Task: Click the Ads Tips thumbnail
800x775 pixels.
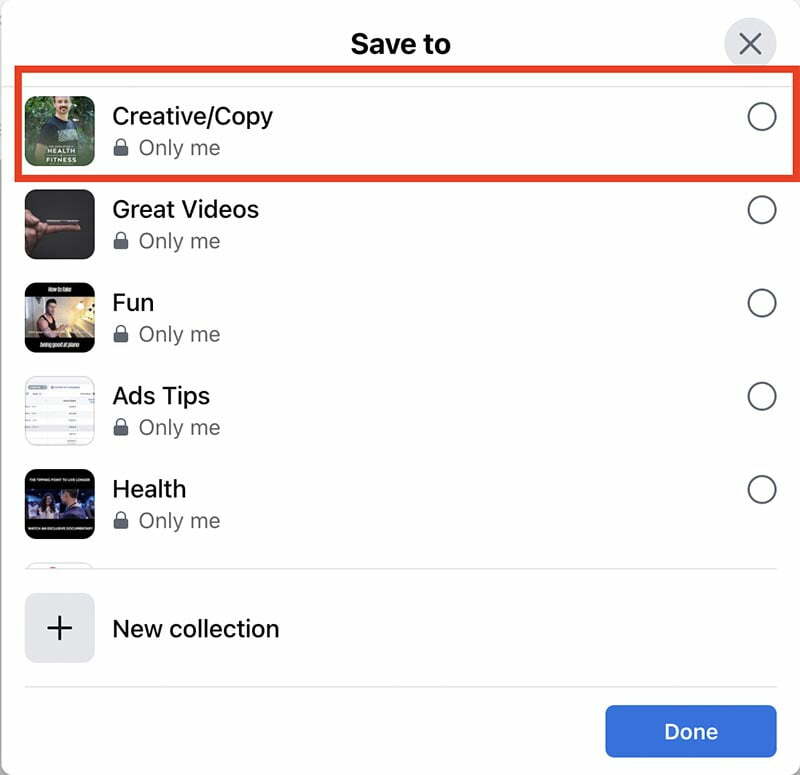Action: pos(60,411)
